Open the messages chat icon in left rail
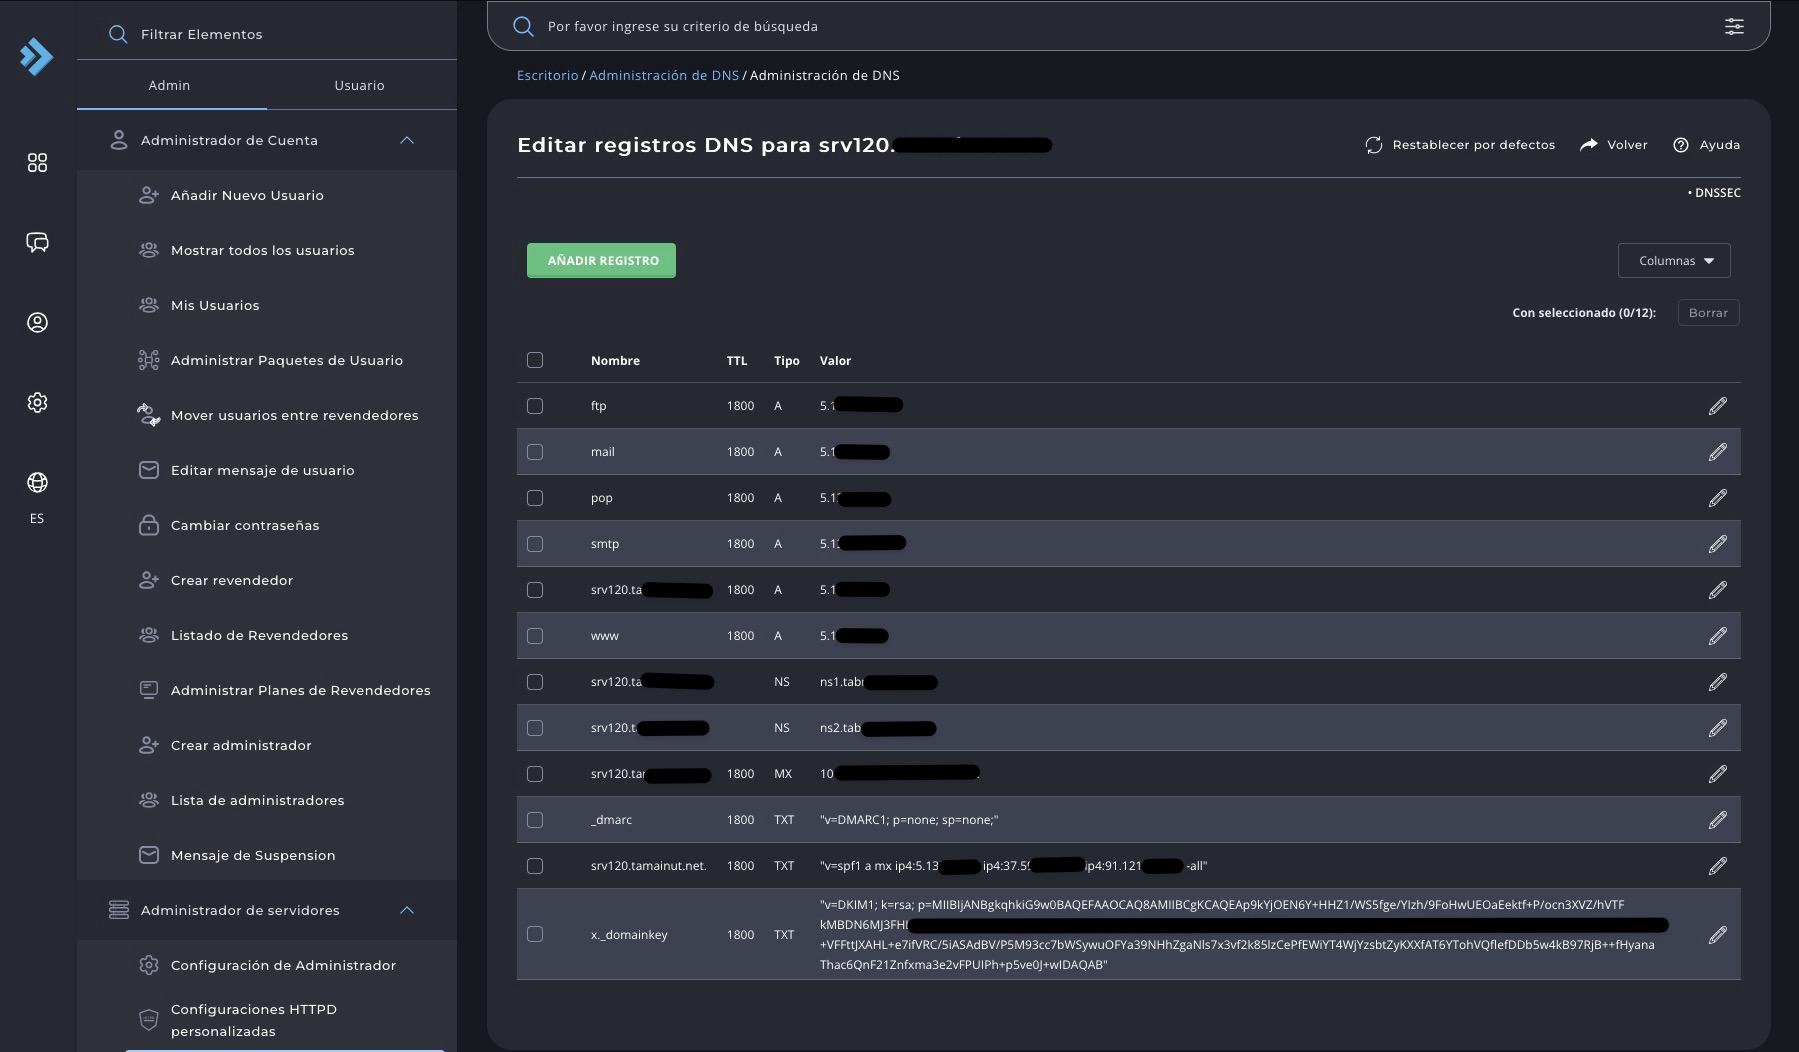 tap(37, 242)
